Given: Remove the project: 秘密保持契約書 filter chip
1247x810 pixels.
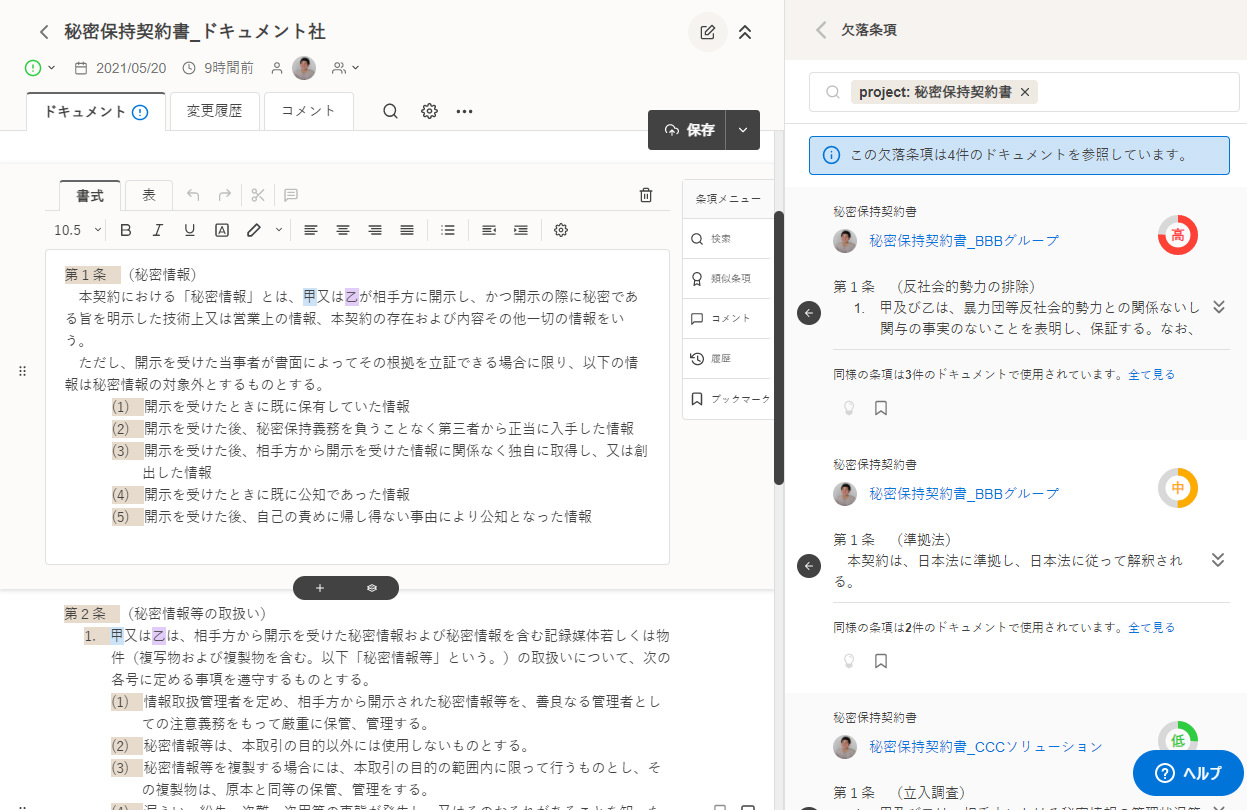Looking at the screenshot, I should click(1024, 92).
